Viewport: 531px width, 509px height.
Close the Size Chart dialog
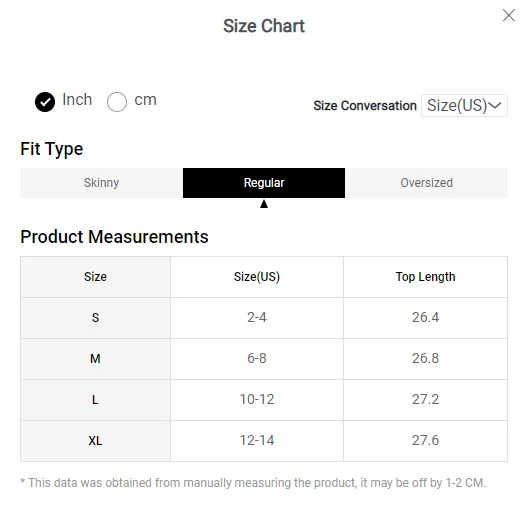(509, 15)
